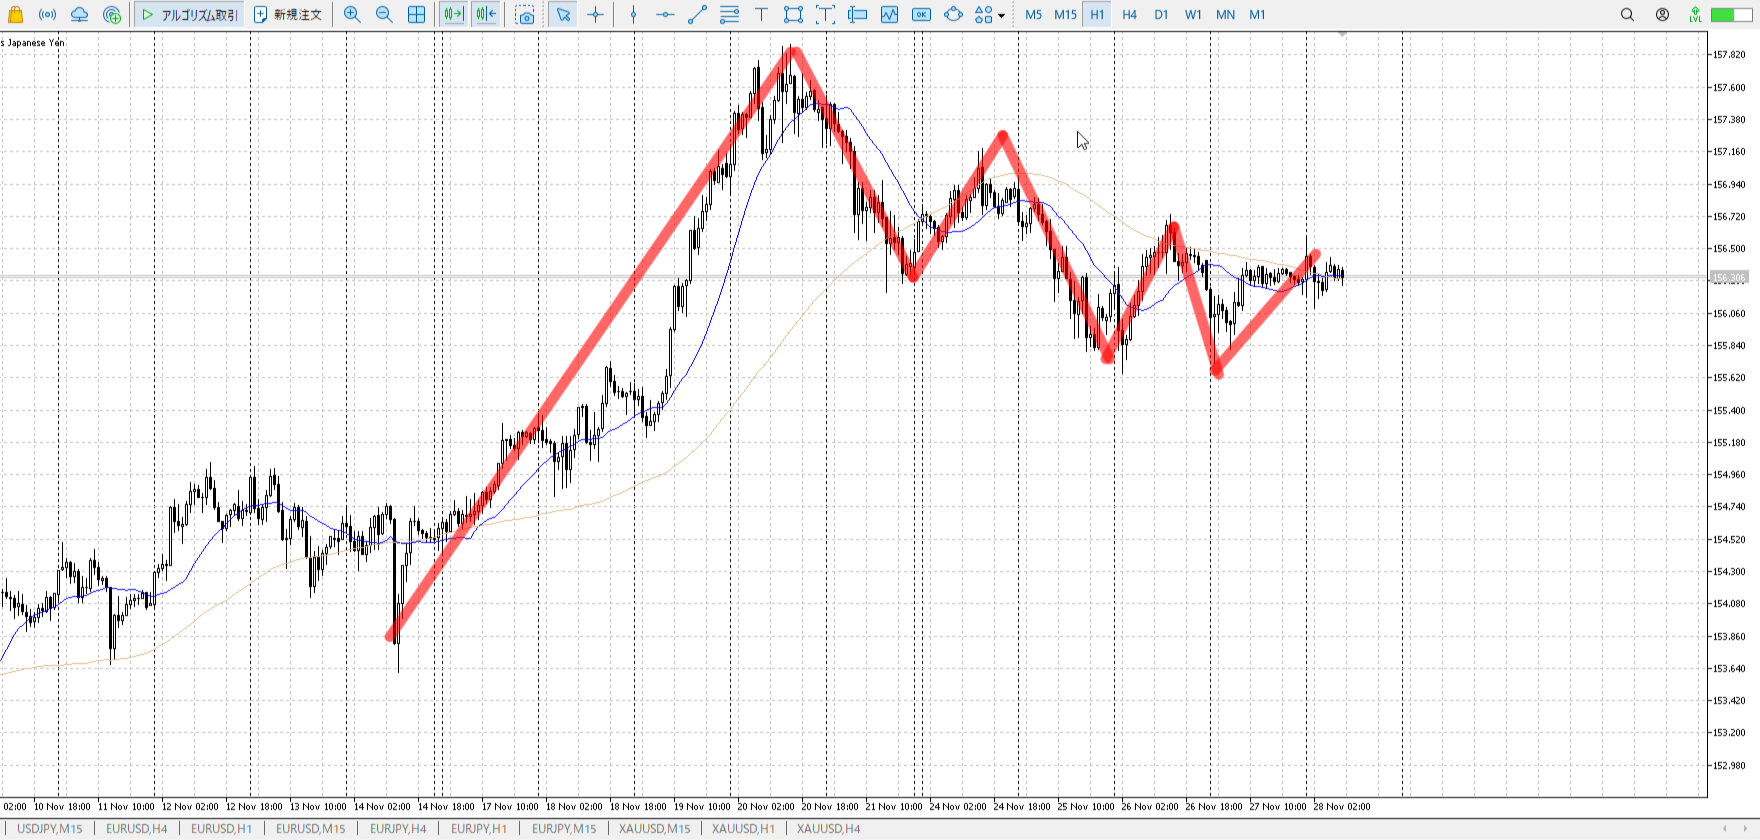Screen dimensions: 1760x840
Task: Switch to the M15 timeframe
Action: click(1065, 14)
